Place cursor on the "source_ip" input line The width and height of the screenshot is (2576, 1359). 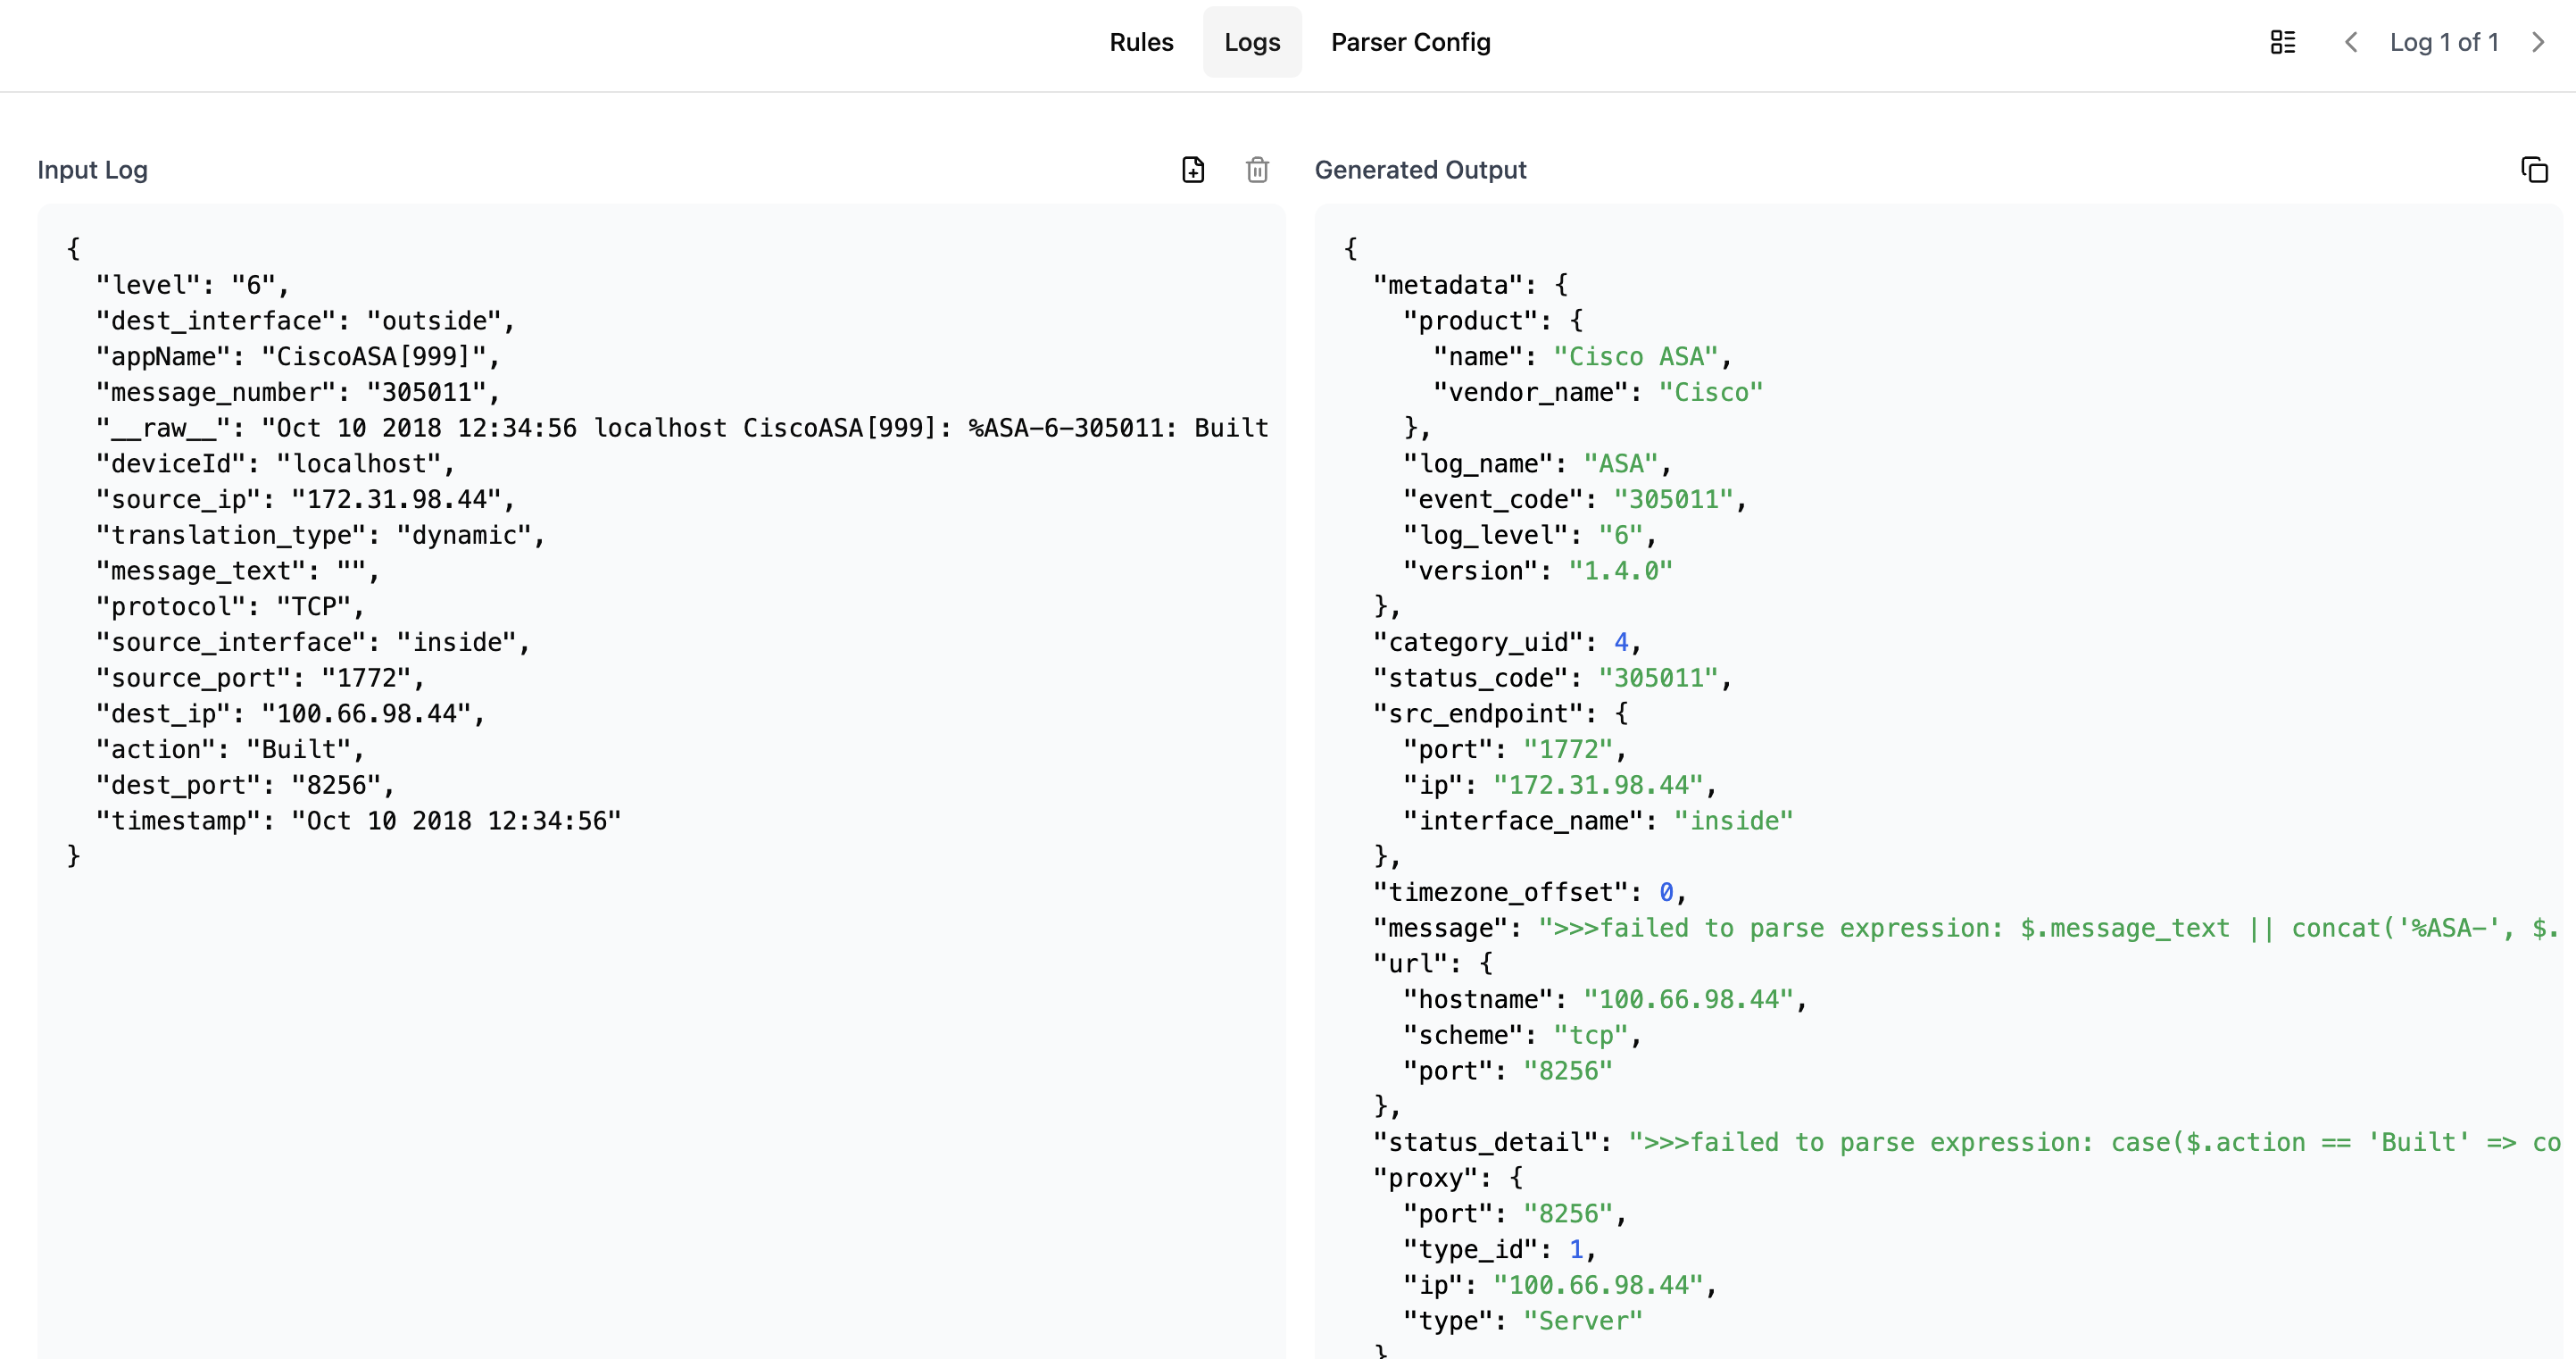coord(305,499)
